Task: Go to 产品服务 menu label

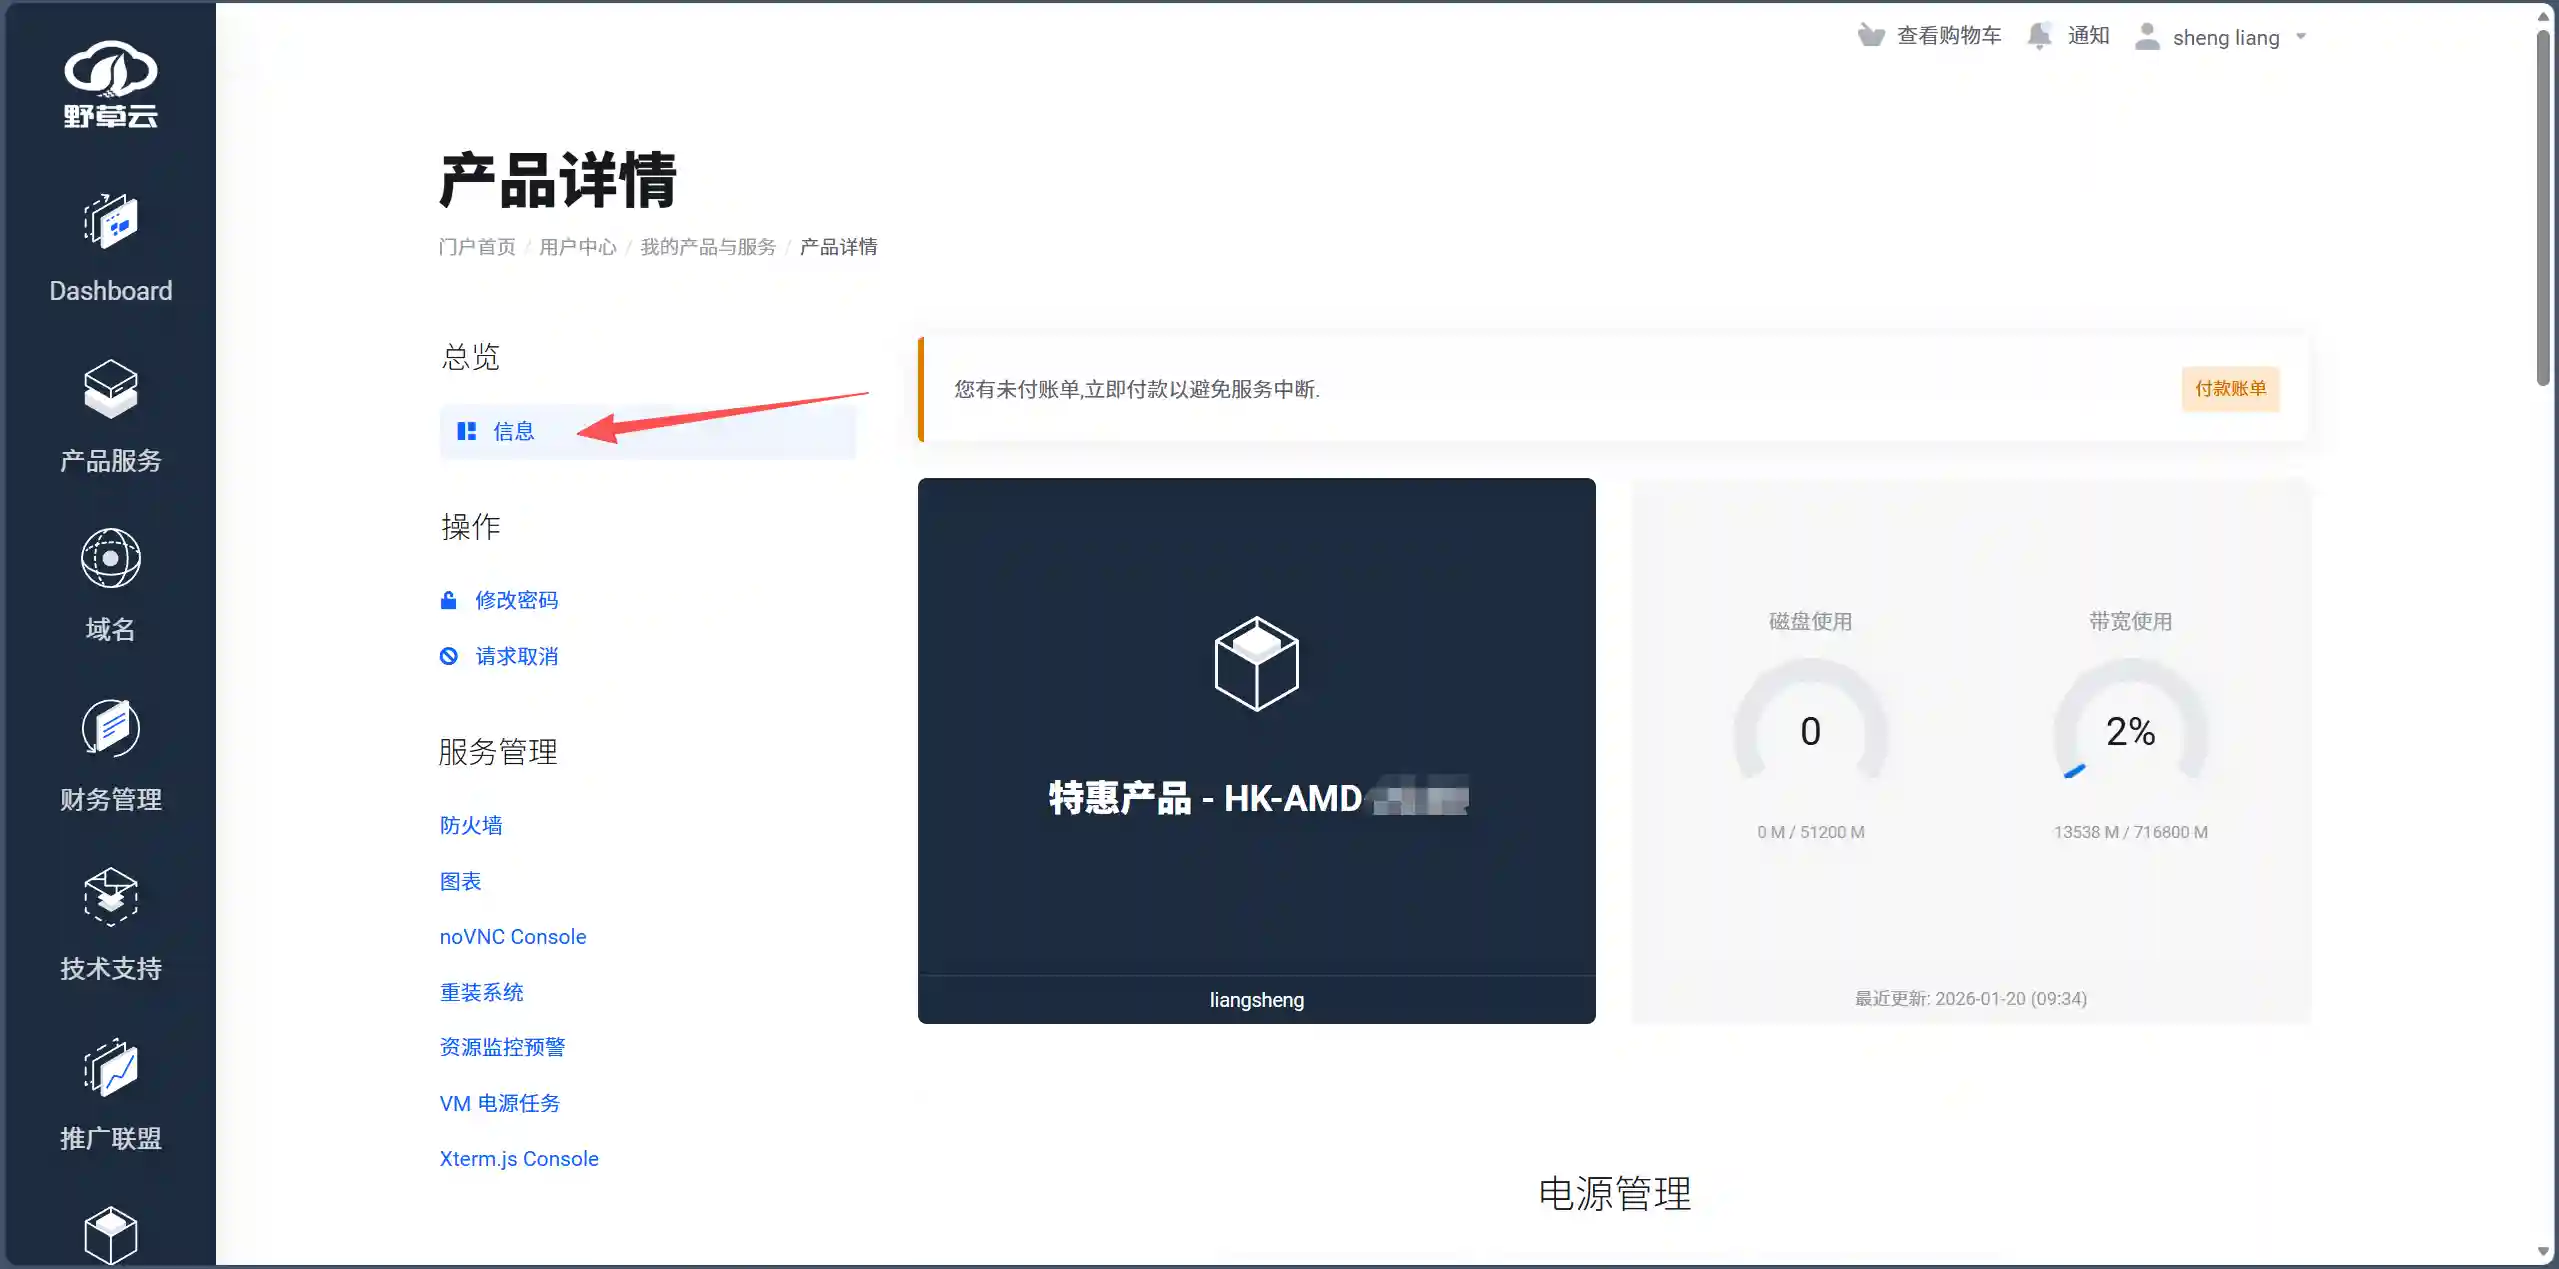Action: pyautogui.click(x=111, y=461)
